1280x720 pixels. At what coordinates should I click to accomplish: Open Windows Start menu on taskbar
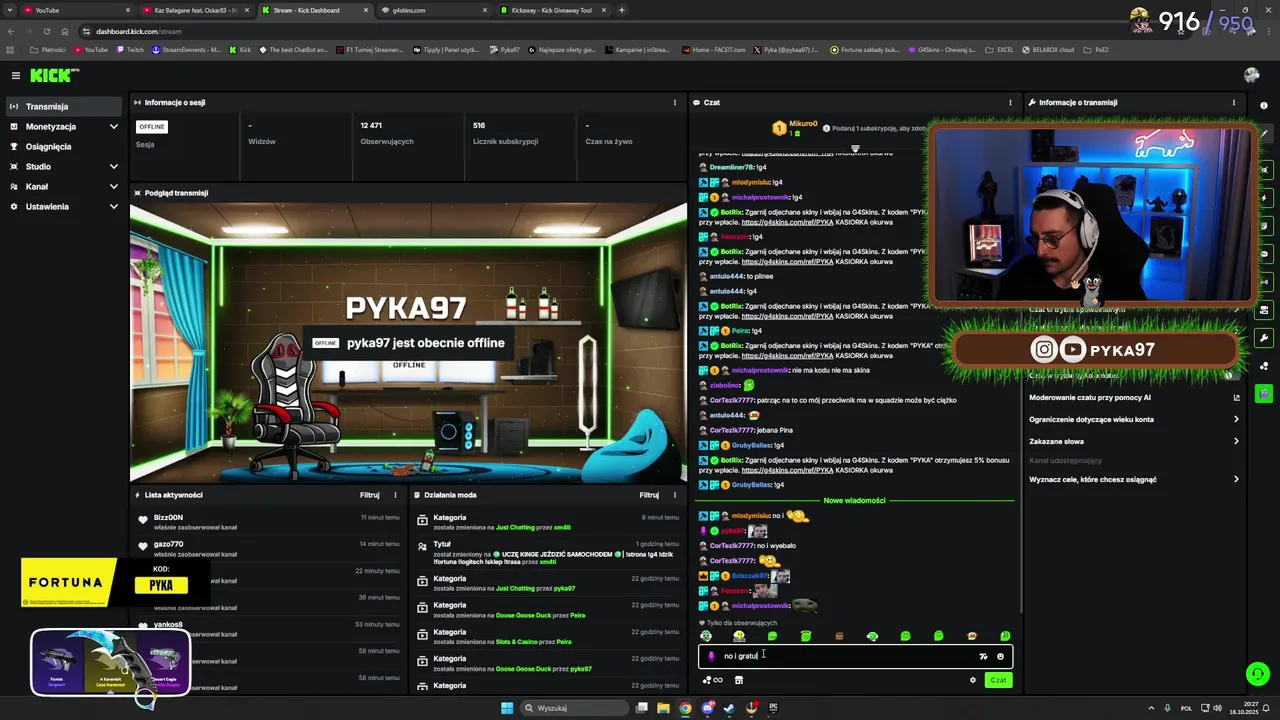(x=507, y=708)
